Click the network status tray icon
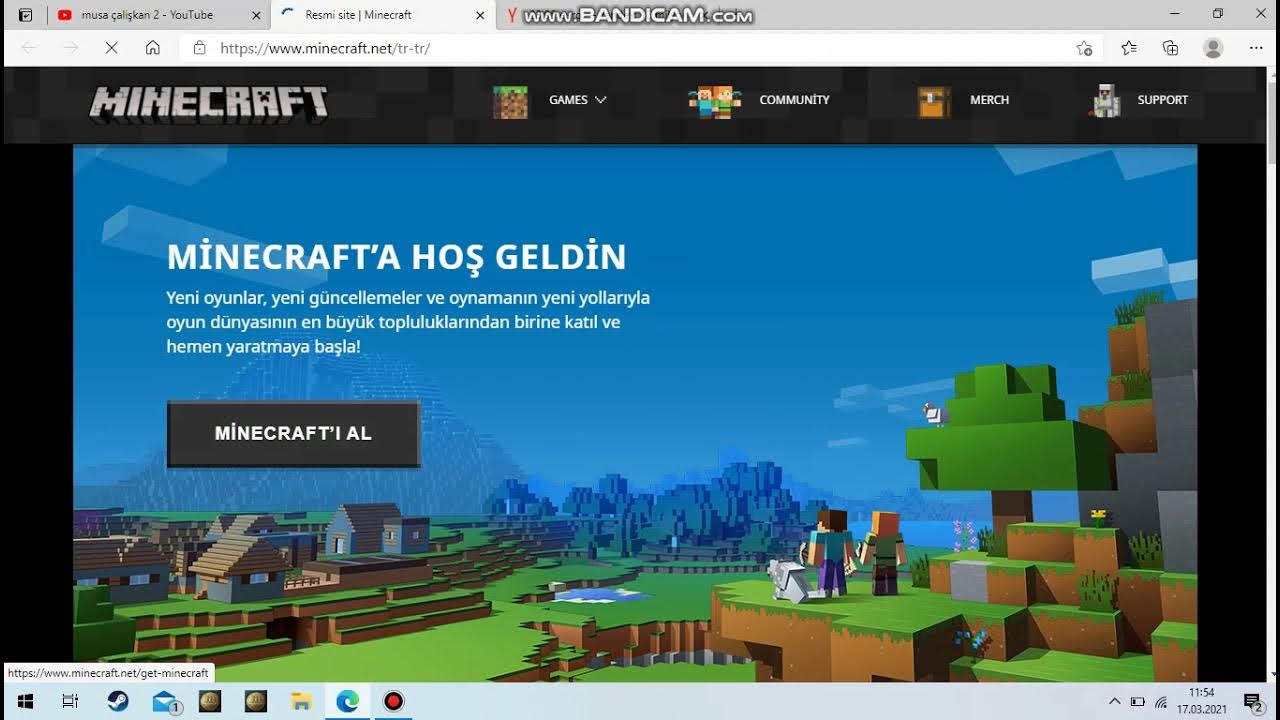This screenshot has height=720, width=1280. (x=1161, y=702)
